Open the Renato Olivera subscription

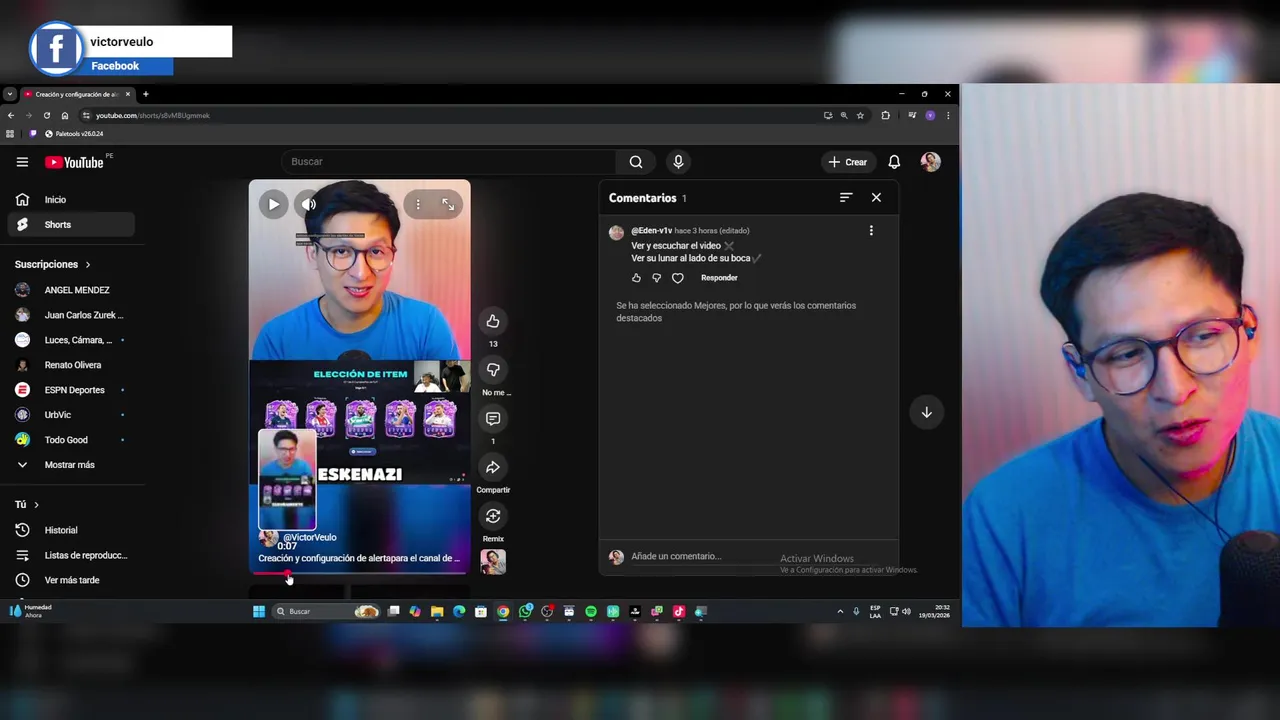click(x=70, y=365)
